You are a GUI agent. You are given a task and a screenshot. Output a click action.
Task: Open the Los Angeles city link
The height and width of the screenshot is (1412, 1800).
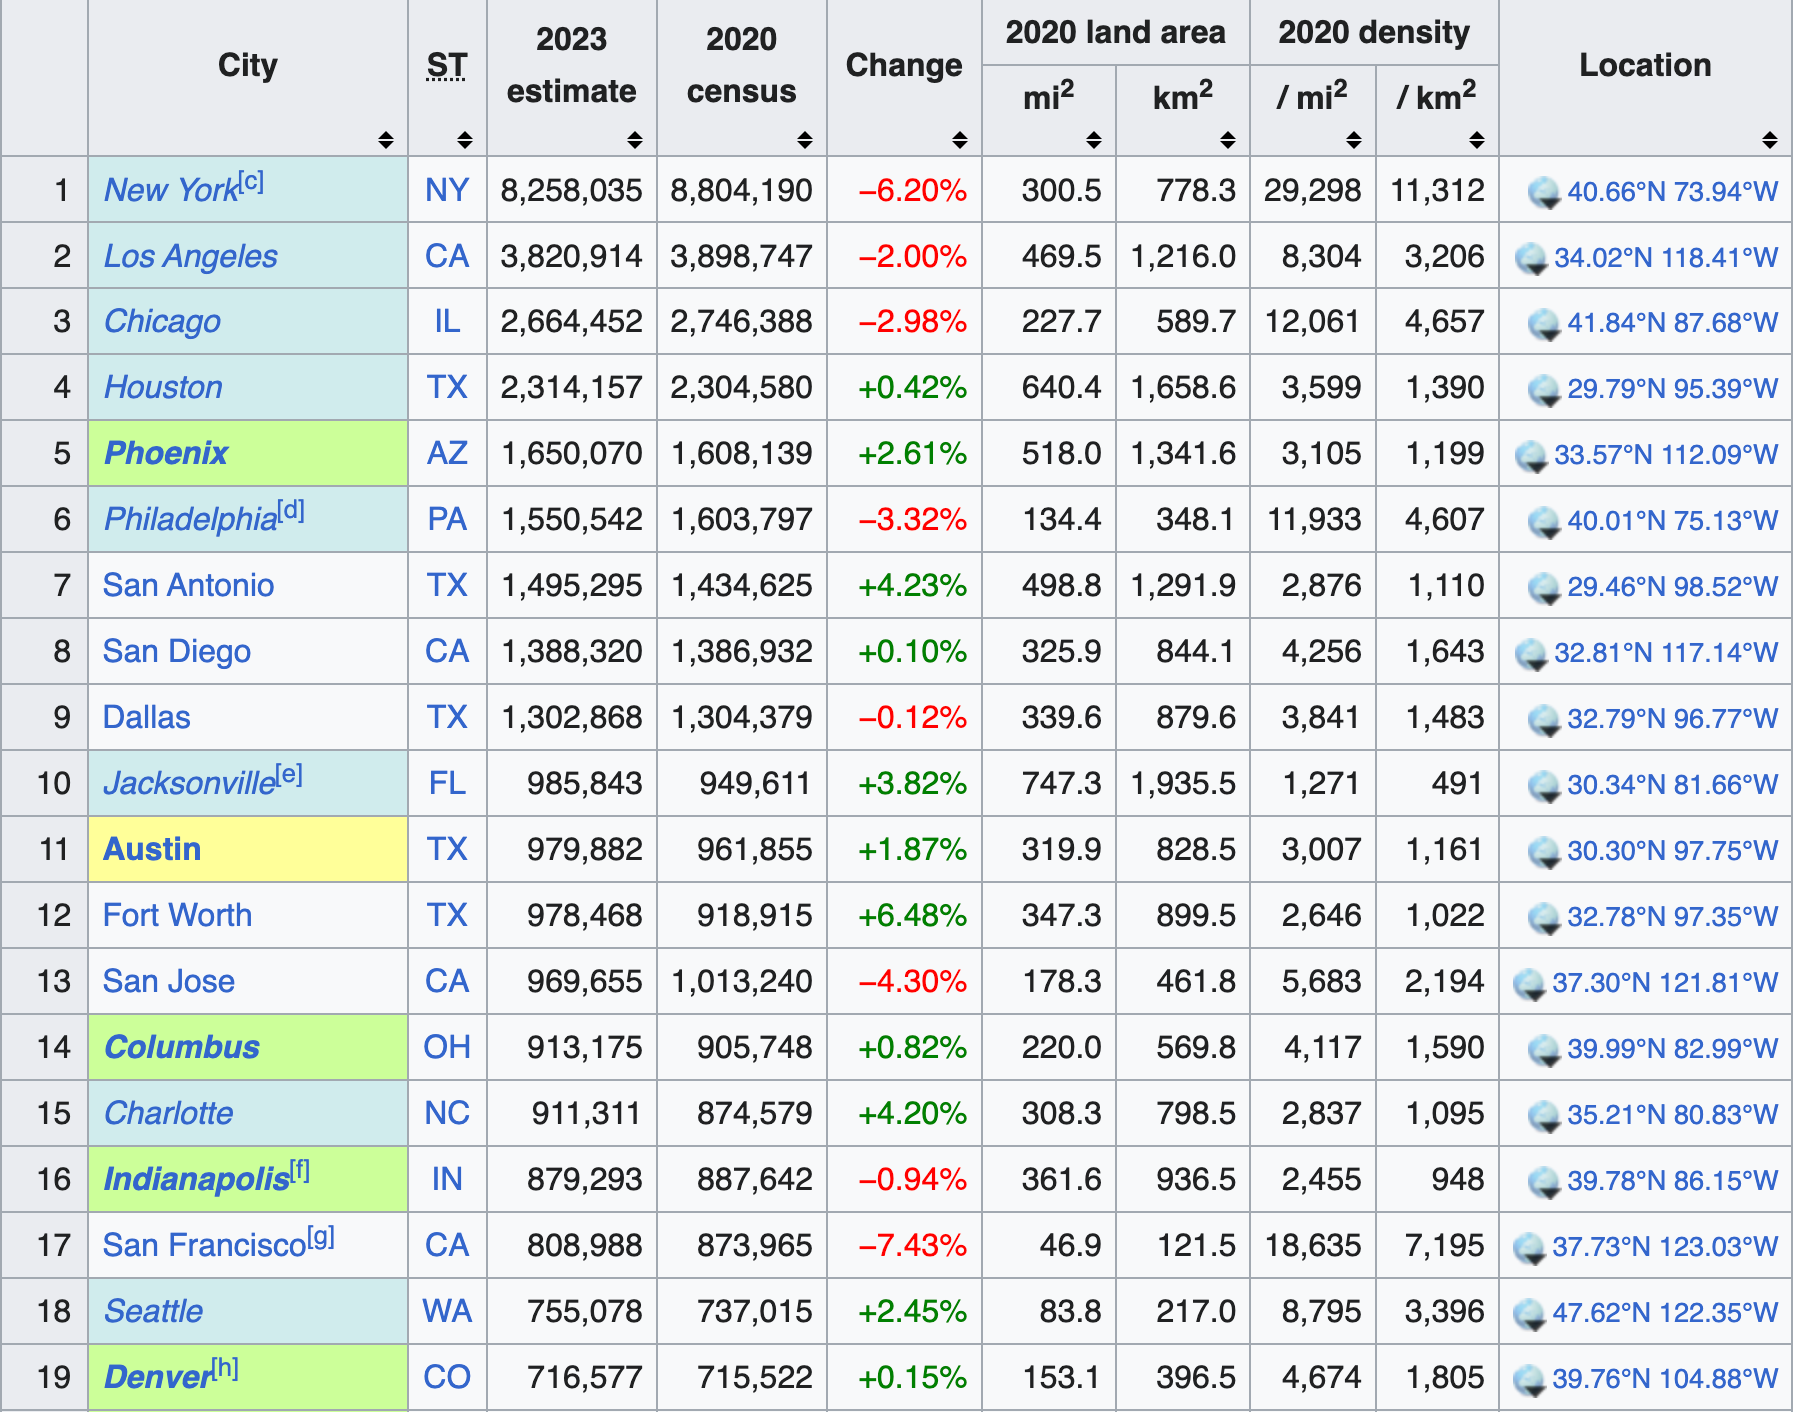pyautogui.click(x=191, y=256)
